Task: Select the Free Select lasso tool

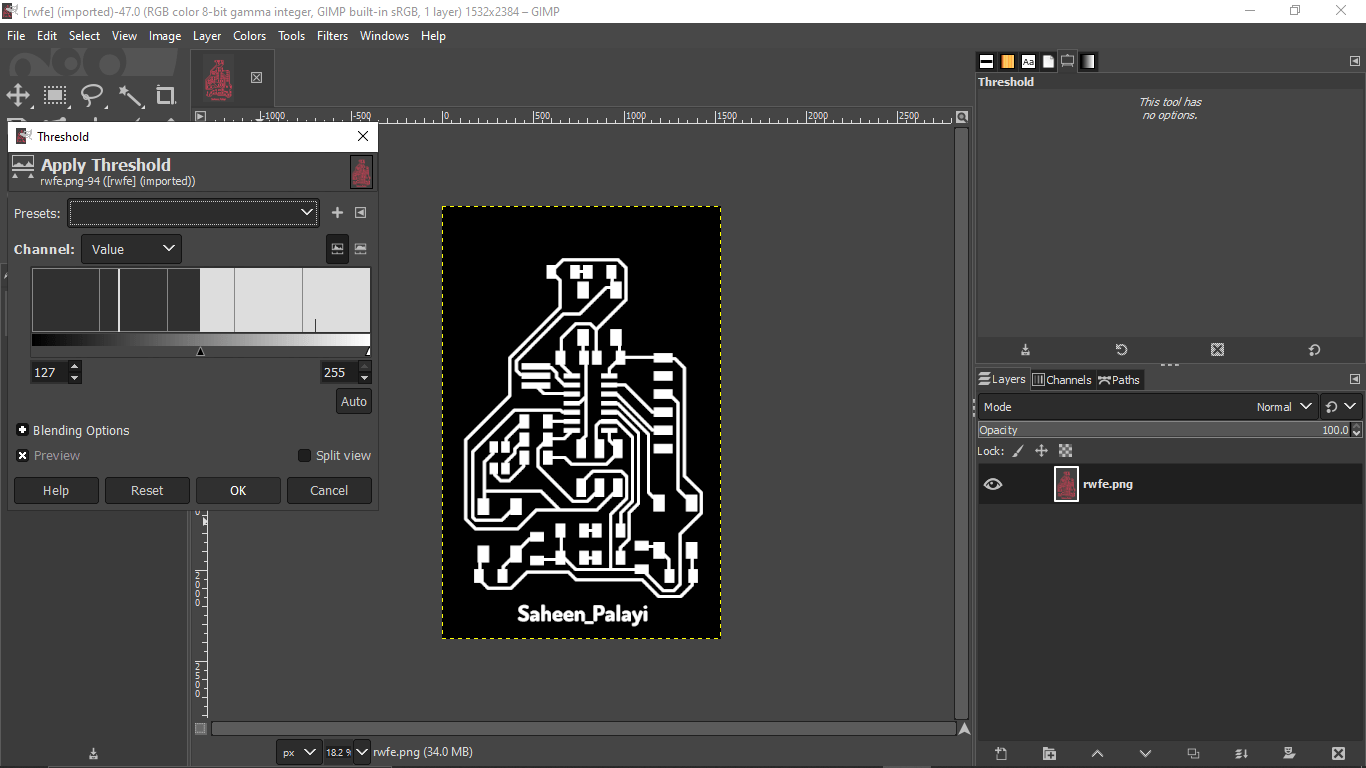Action: point(92,96)
